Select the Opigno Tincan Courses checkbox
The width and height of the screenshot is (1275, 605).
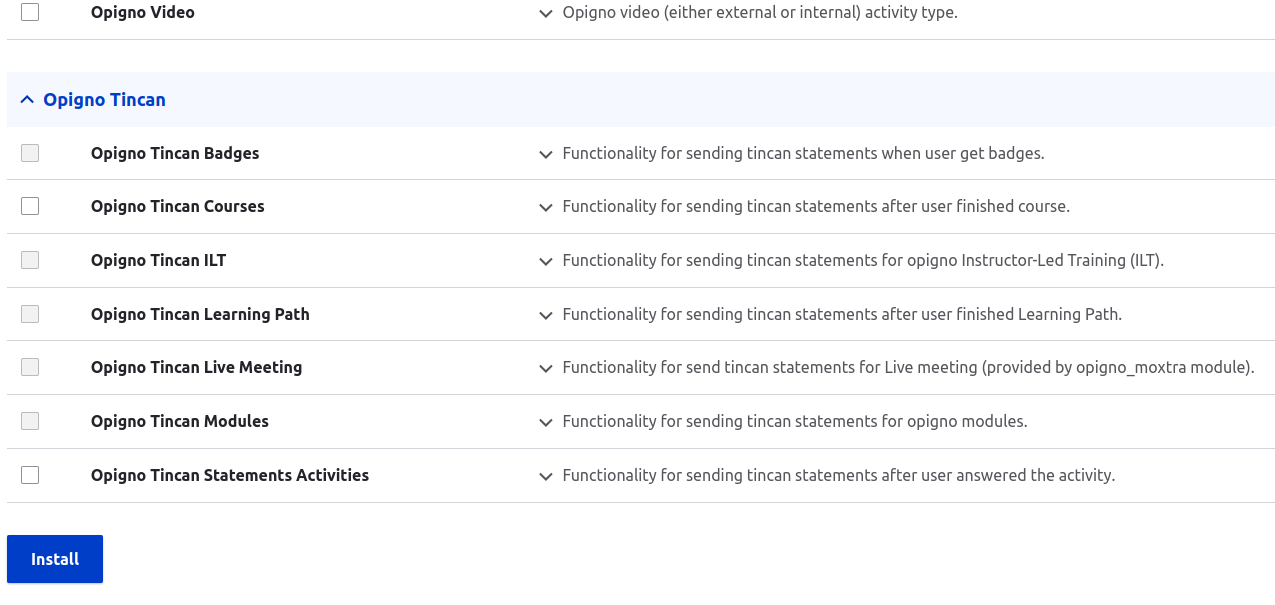pyautogui.click(x=29, y=206)
